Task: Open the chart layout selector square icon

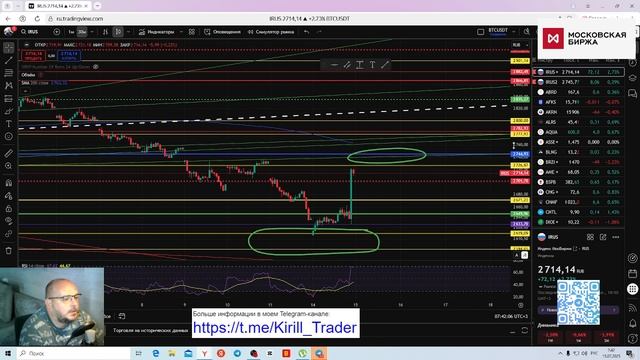Action: 480,32
